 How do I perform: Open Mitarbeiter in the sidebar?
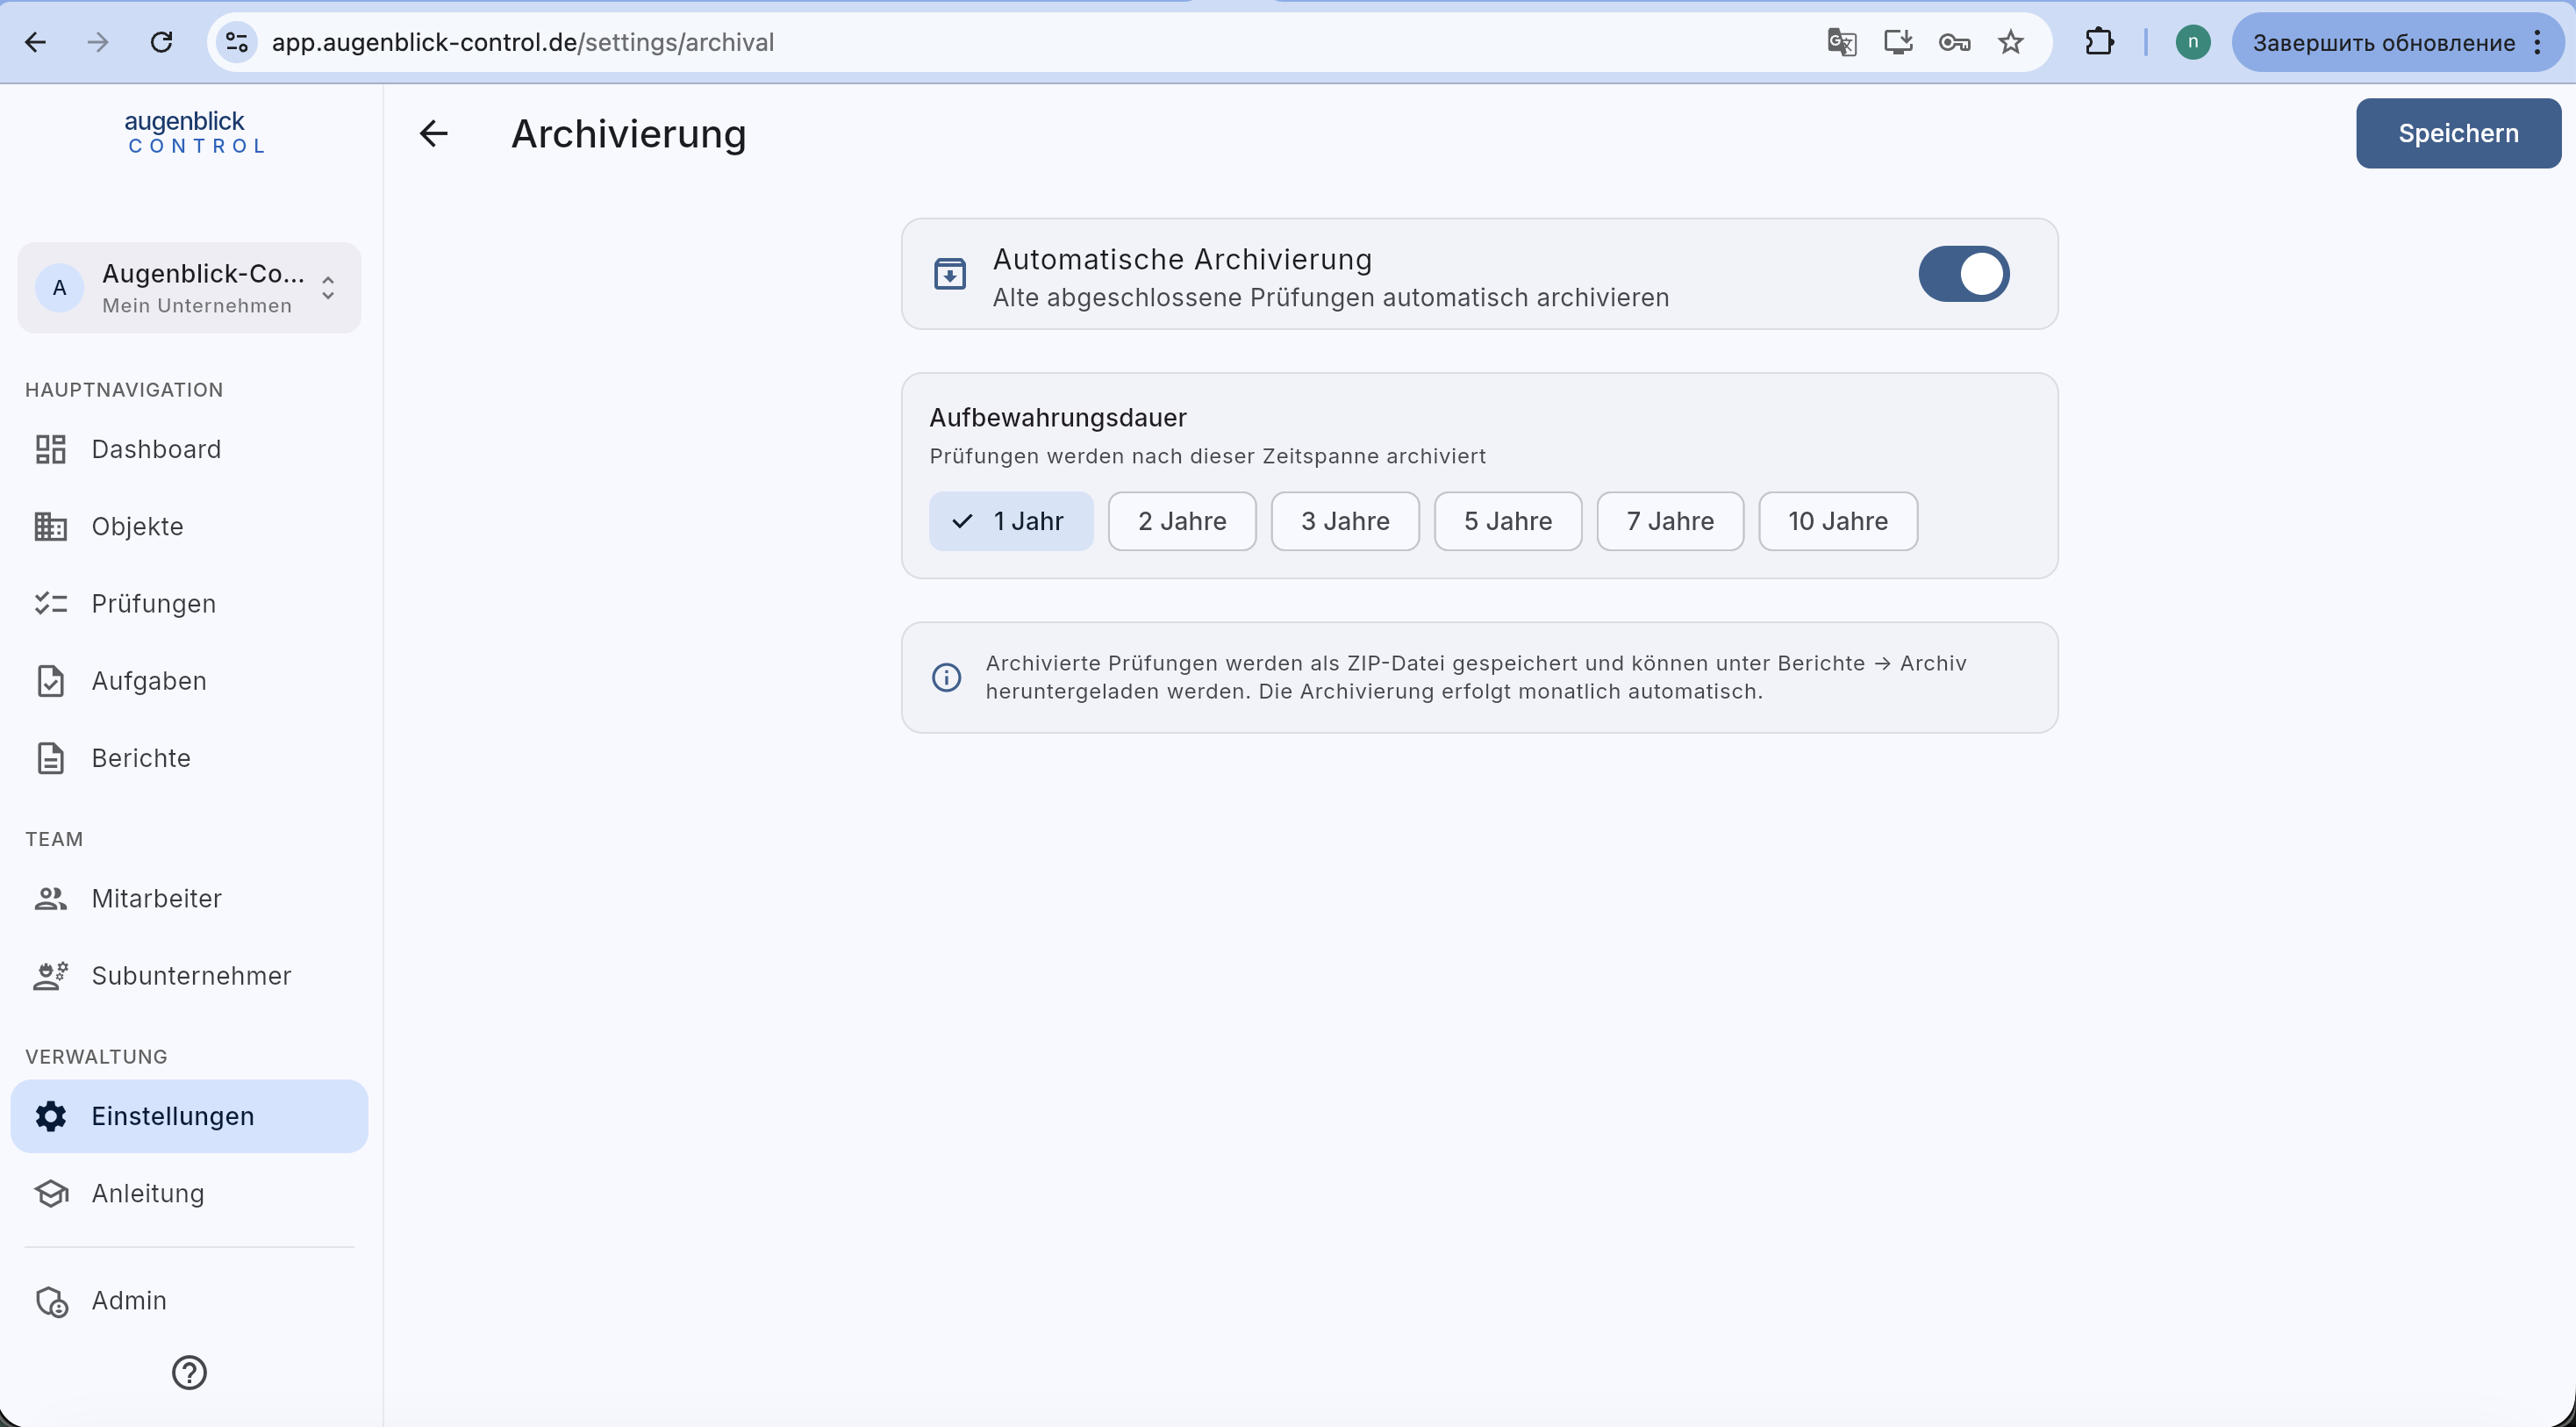point(189,898)
